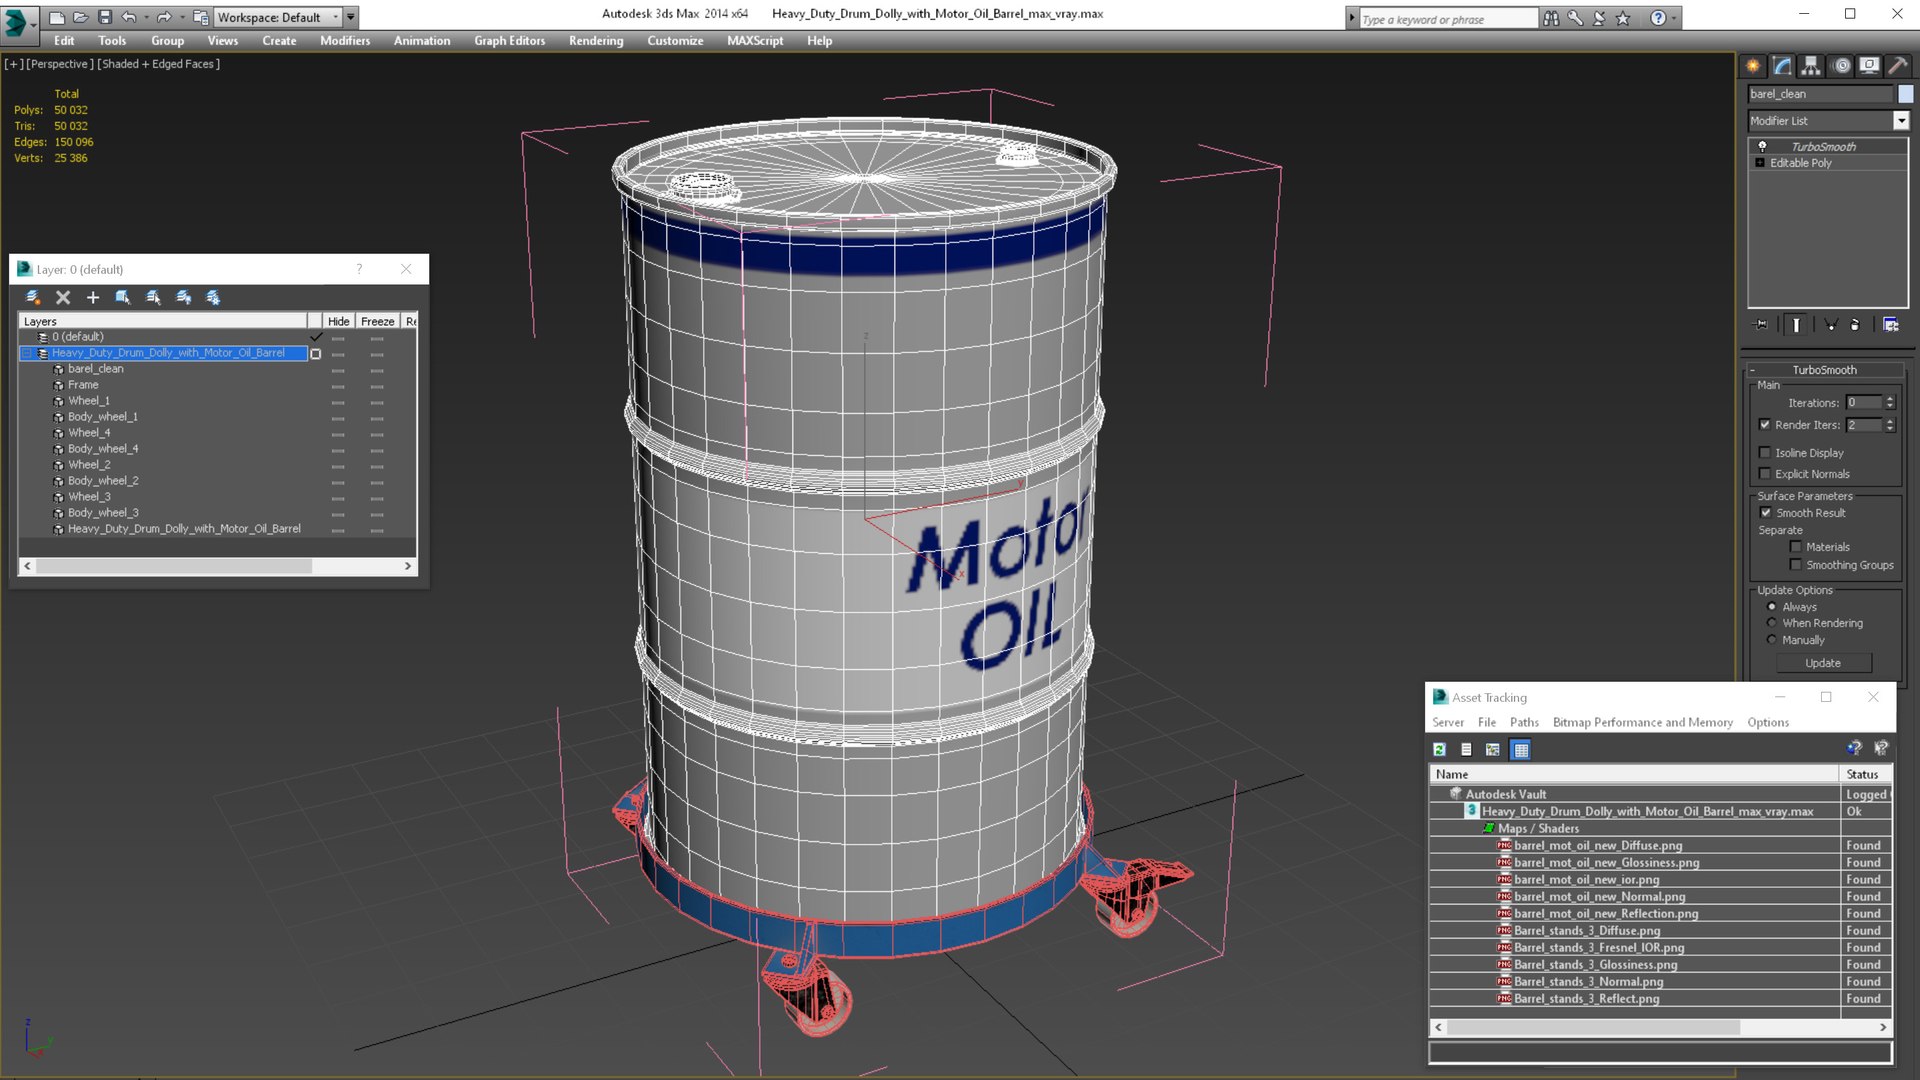Screen dimensions: 1920x1080
Task: Open the Modifiers menu
Action: click(x=345, y=41)
